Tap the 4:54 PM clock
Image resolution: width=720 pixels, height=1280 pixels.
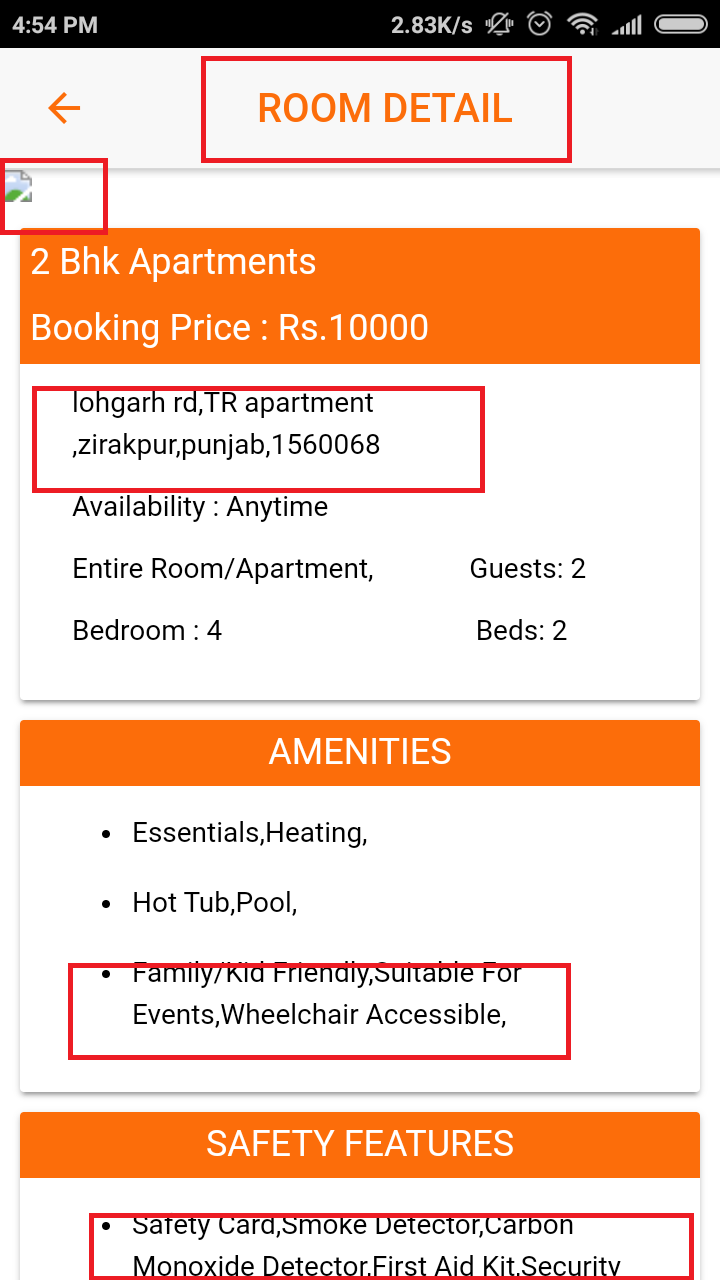point(55,24)
